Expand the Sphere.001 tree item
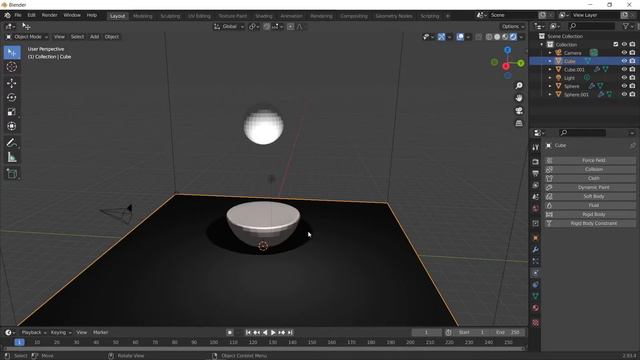This screenshot has width=640, height=360. point(550,94)
